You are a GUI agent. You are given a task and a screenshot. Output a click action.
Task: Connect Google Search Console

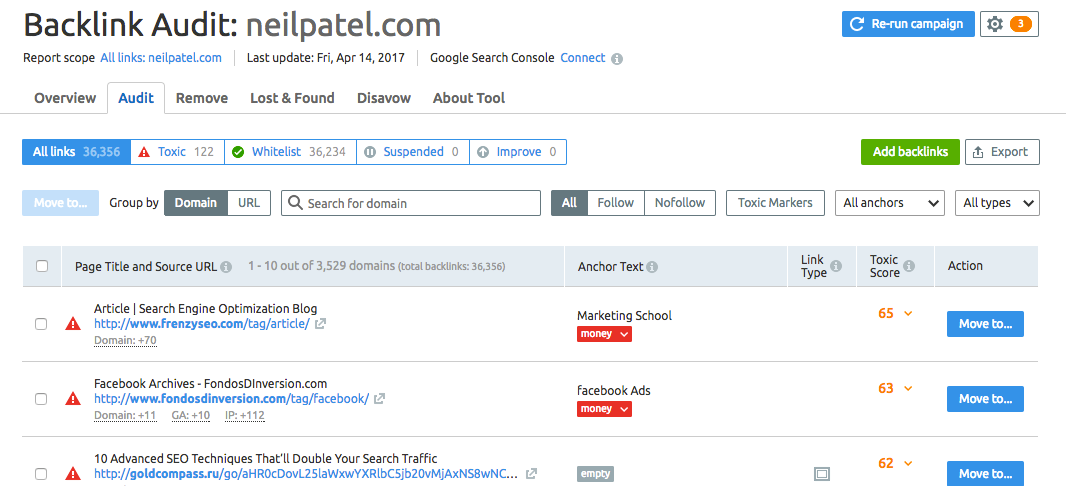583,58
